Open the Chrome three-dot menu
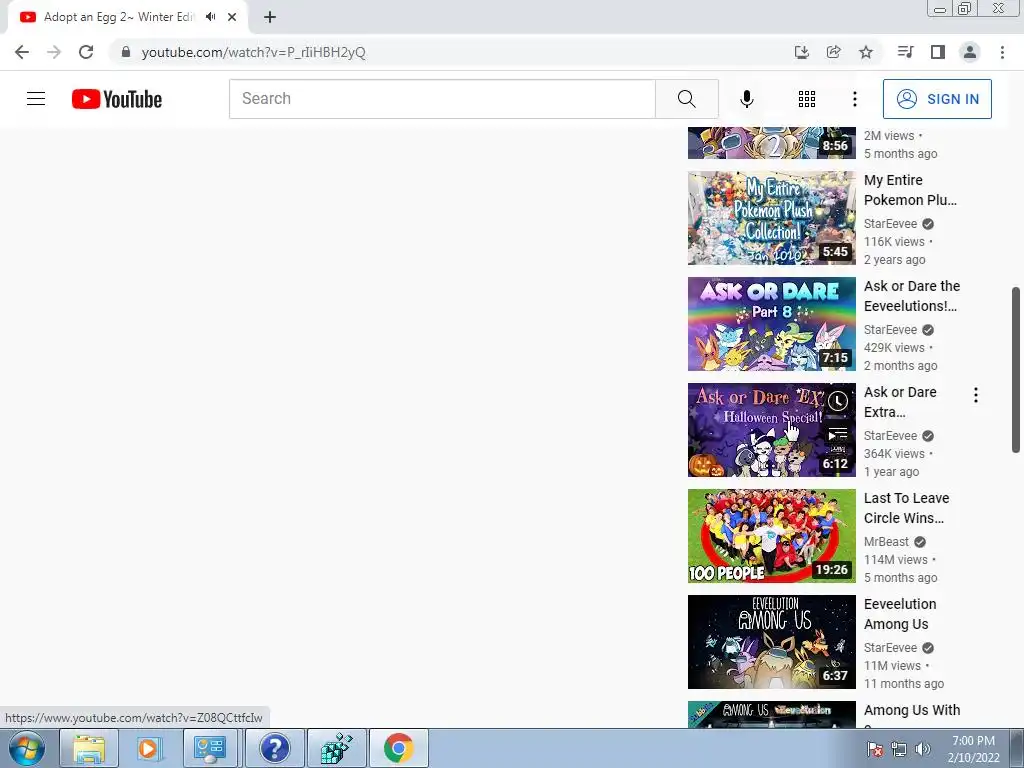This screenshot has height=768, width=1024. click(x=1002, y=52)
